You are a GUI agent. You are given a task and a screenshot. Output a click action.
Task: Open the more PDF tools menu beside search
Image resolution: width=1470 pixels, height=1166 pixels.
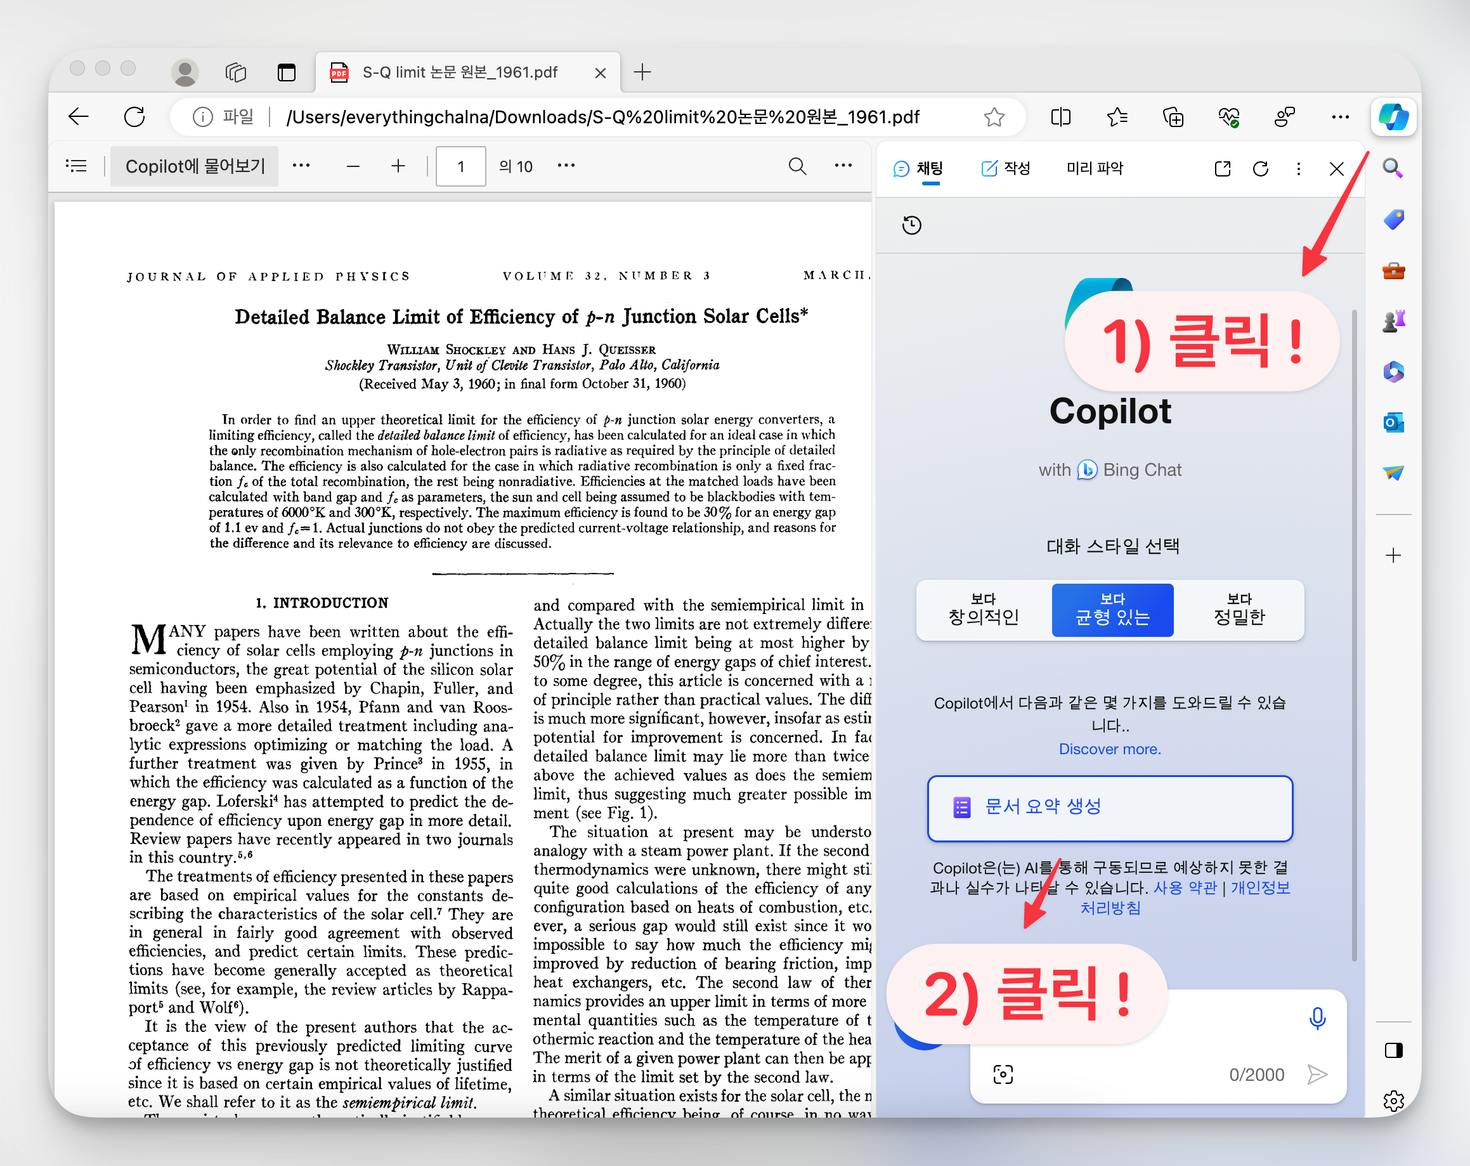coord(843,166)
